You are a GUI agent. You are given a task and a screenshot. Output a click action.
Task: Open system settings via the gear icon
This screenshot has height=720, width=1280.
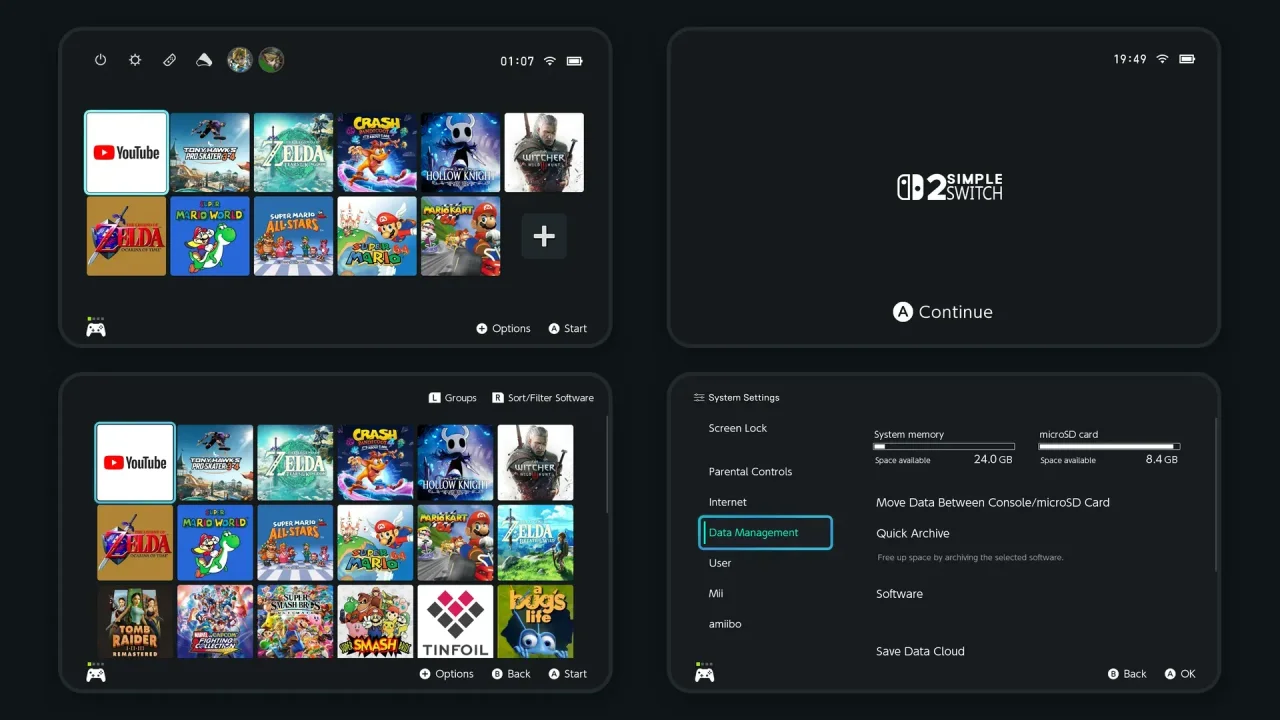(135, 60)
